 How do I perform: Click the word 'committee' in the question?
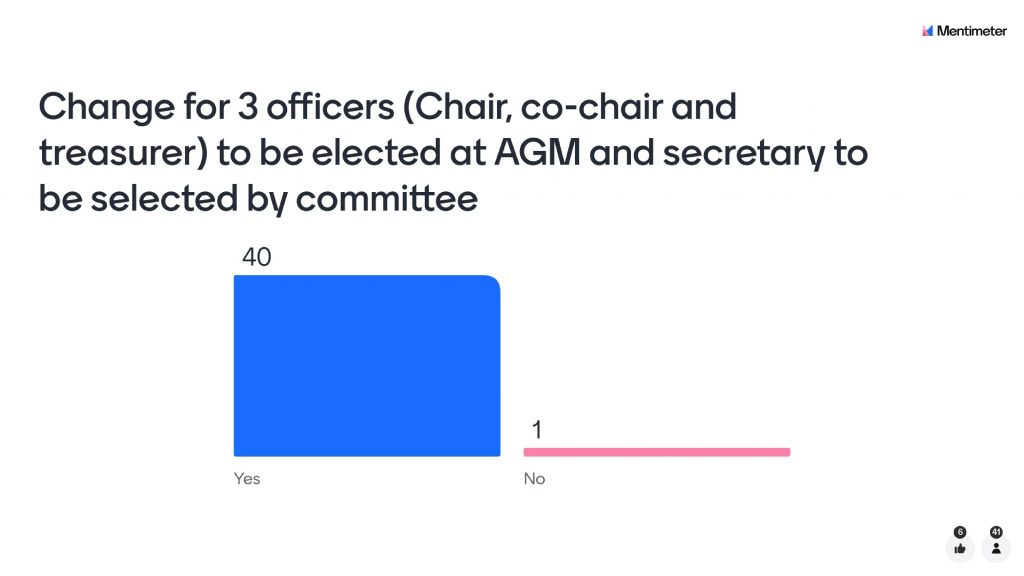pos(386,198)
